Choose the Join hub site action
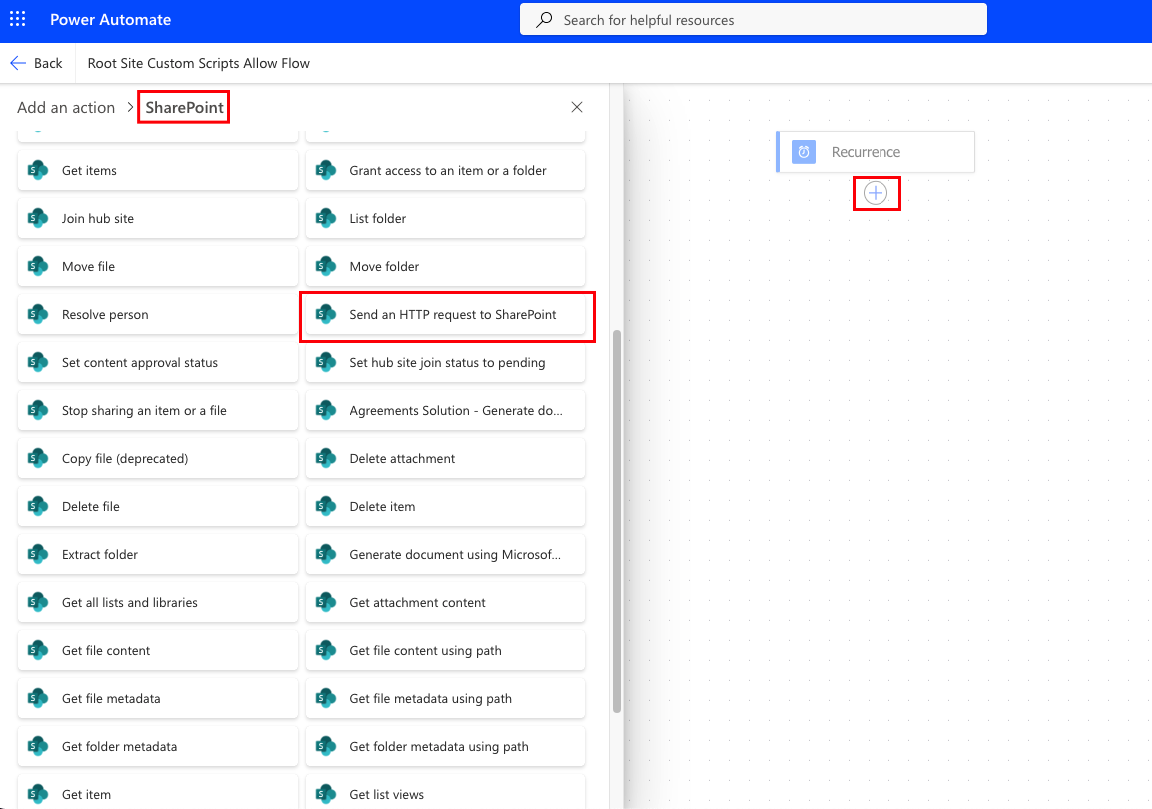Screen dimensions: 1152x809 point(98,218)
